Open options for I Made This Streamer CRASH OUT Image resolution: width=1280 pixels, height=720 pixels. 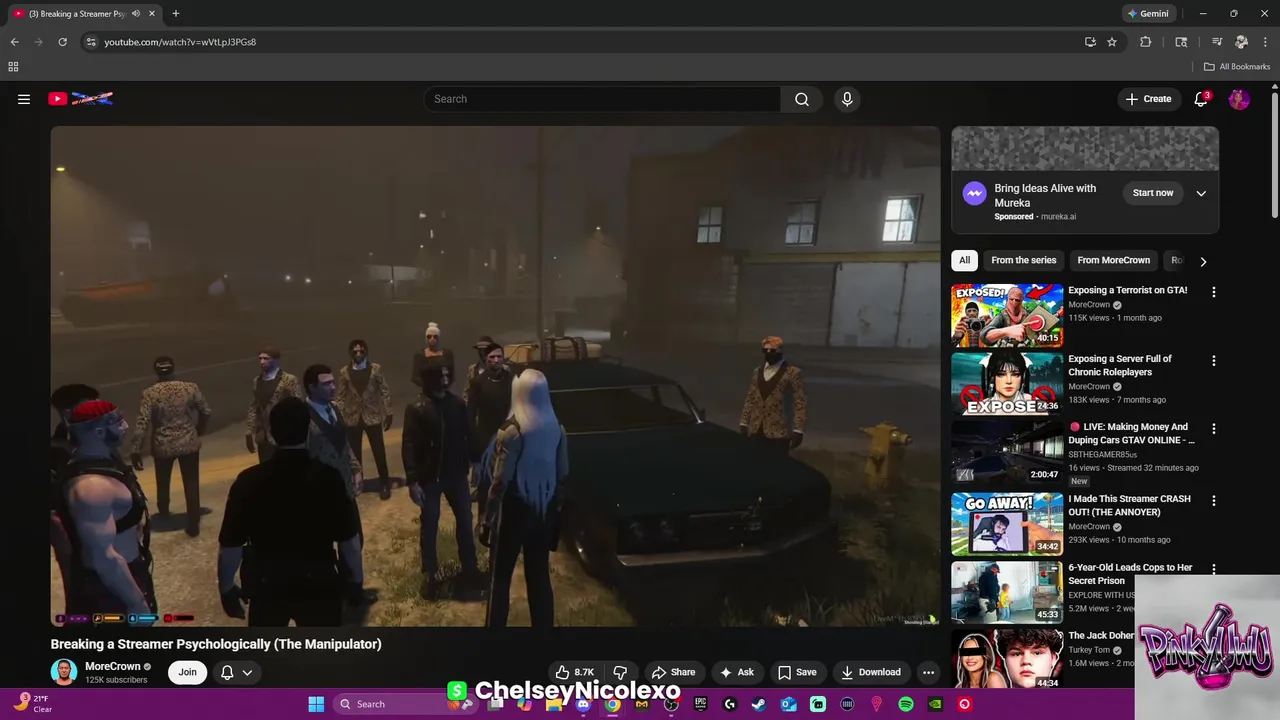tap(1214, 500)
